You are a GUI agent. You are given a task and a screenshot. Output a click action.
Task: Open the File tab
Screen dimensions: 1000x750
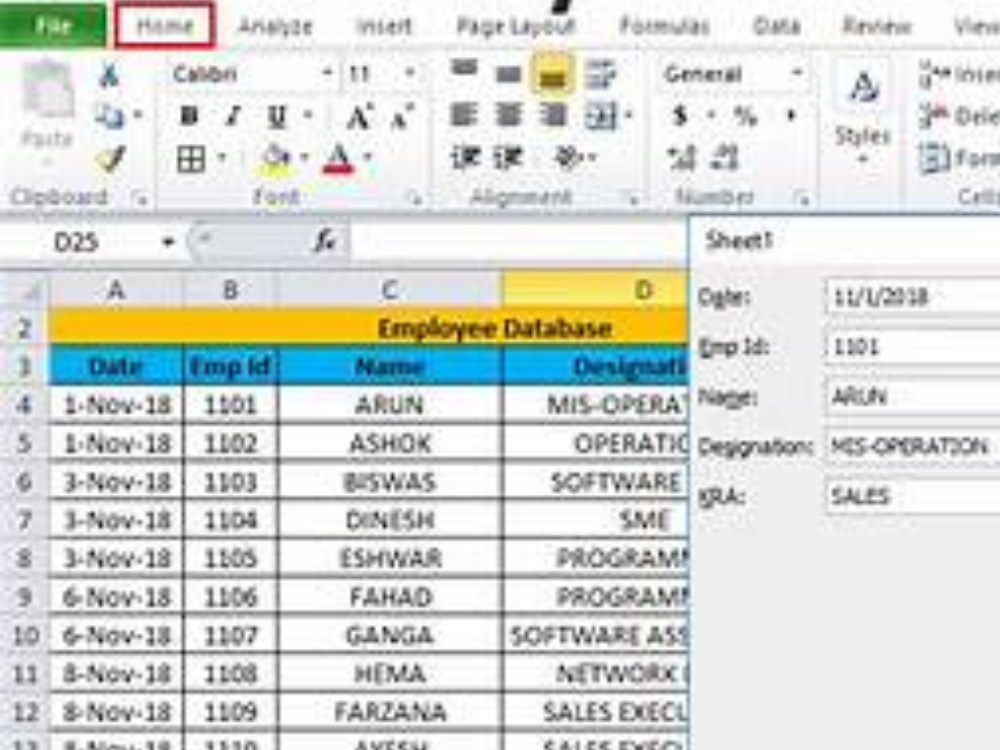pos(52,25)
